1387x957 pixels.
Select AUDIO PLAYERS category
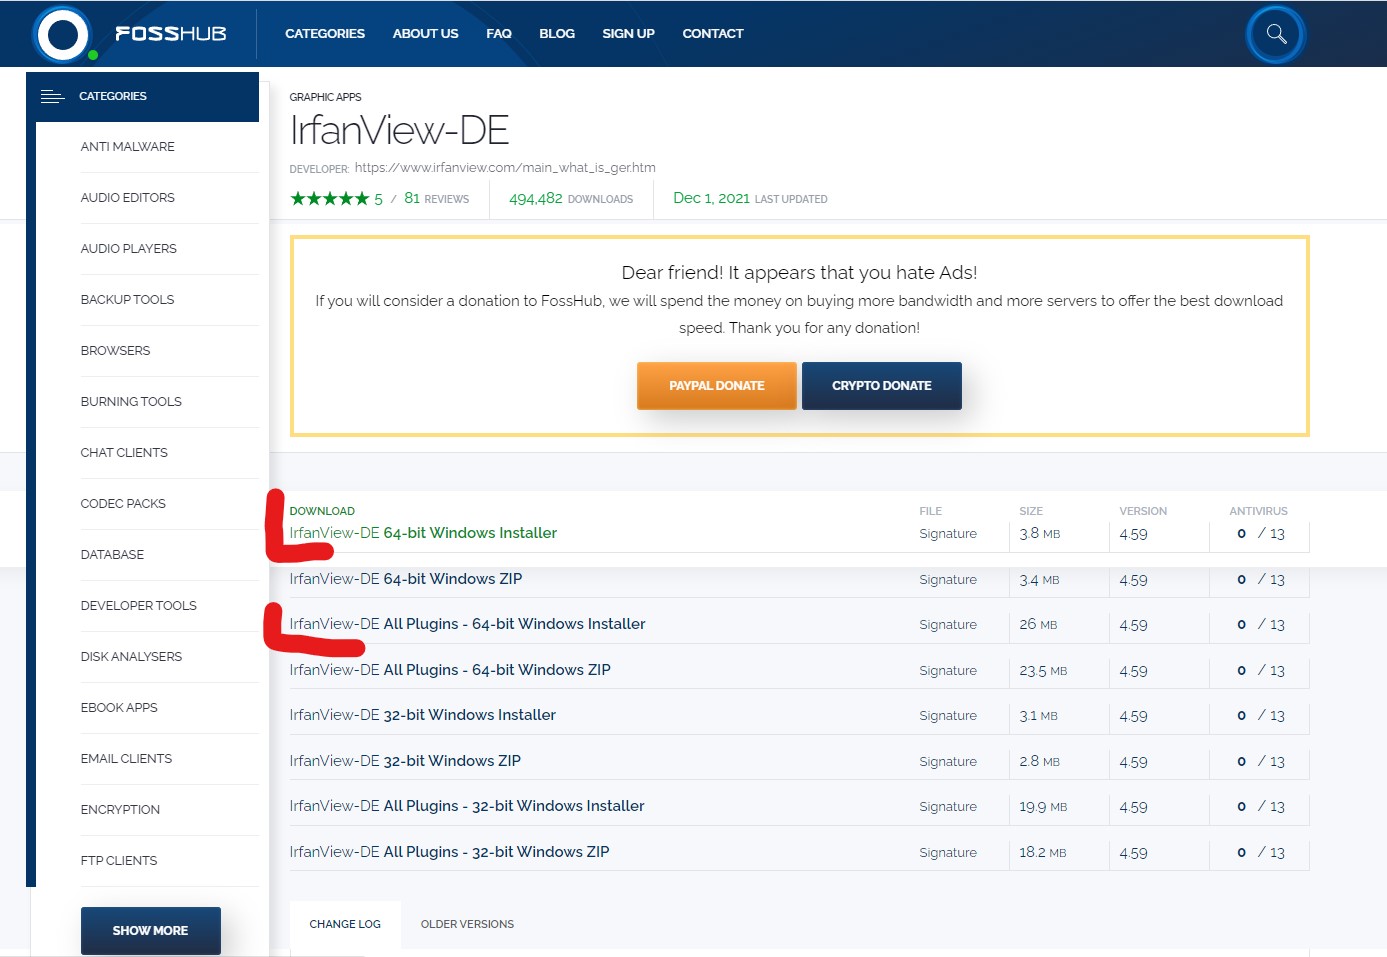coord(129,249)
